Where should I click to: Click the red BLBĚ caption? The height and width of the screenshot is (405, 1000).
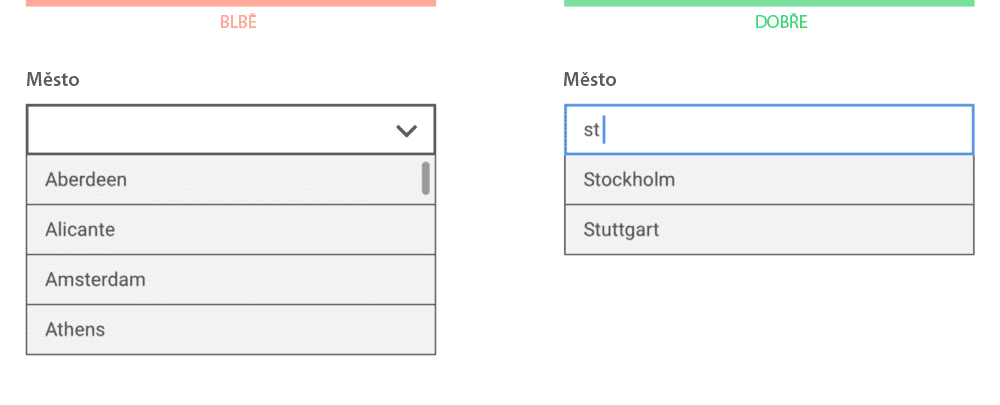pos(238,22)
